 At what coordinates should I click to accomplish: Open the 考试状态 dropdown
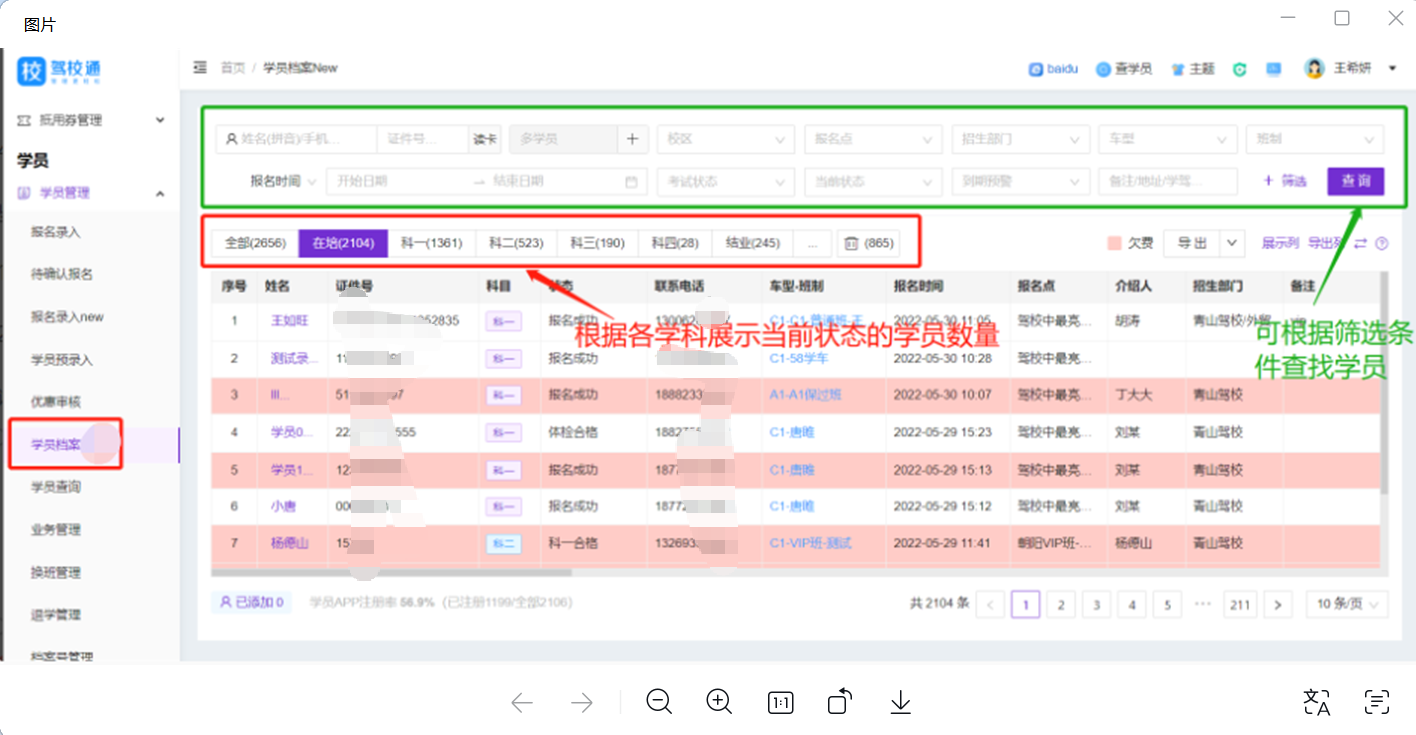725,182
